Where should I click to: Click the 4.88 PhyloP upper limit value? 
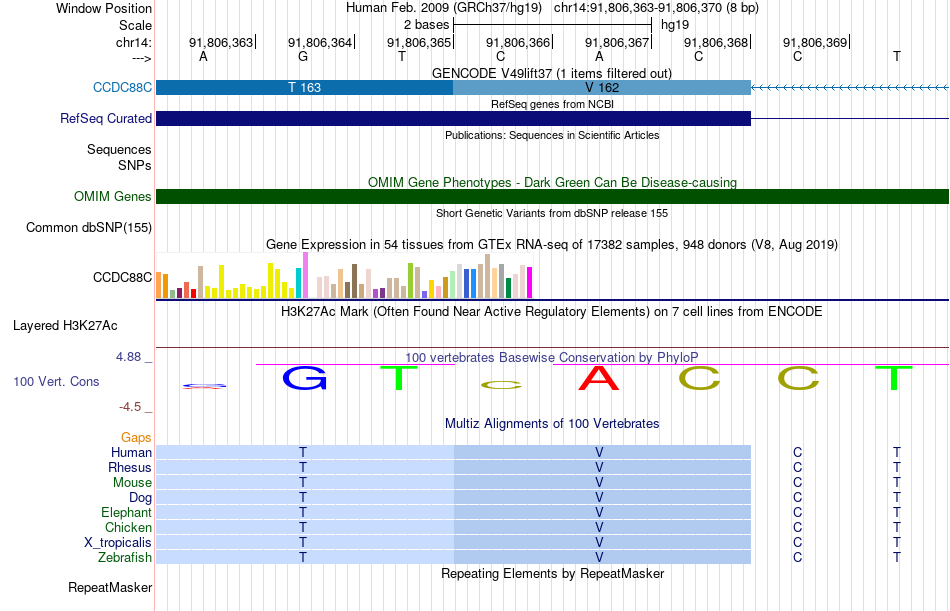[128, 357]
